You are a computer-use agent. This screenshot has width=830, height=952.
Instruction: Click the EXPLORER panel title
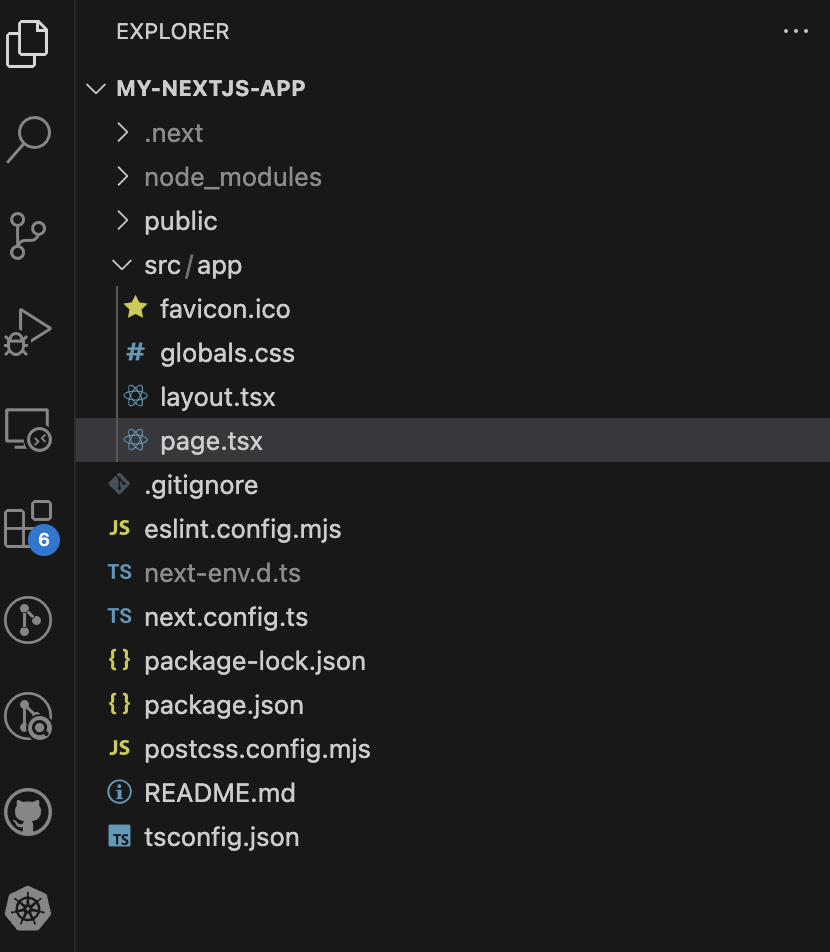point(173,32)
